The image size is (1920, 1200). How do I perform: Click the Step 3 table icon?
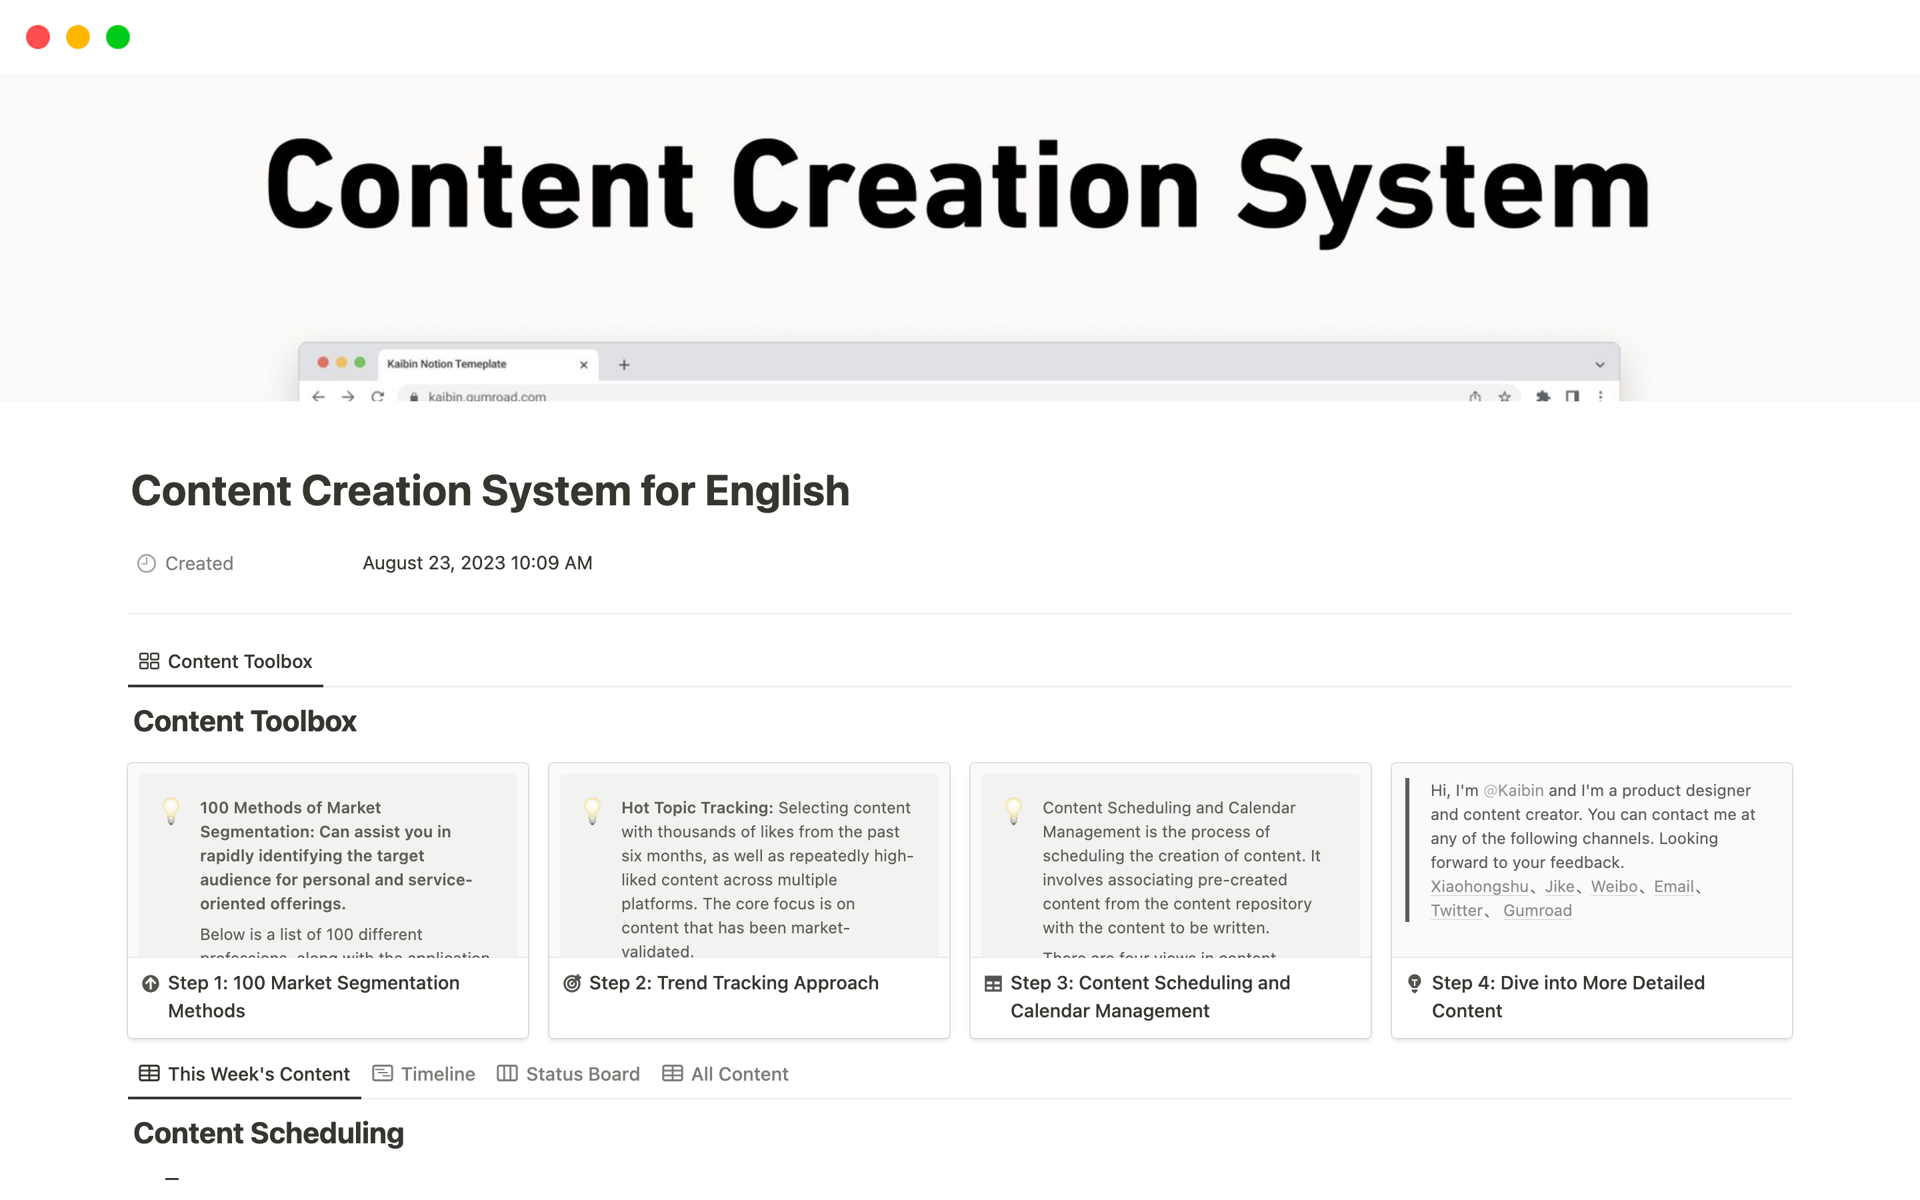click(993, 983)
